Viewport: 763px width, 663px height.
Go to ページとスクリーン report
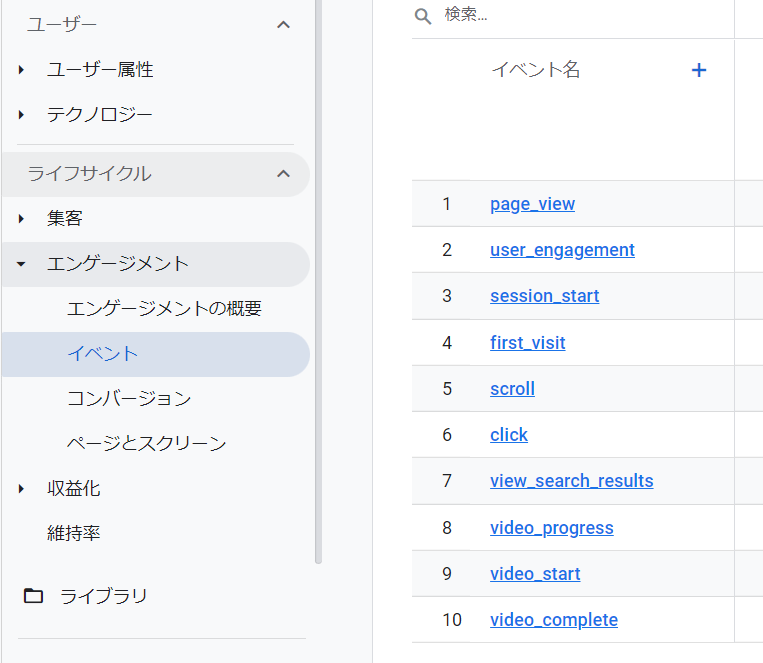tap(146, 443)
